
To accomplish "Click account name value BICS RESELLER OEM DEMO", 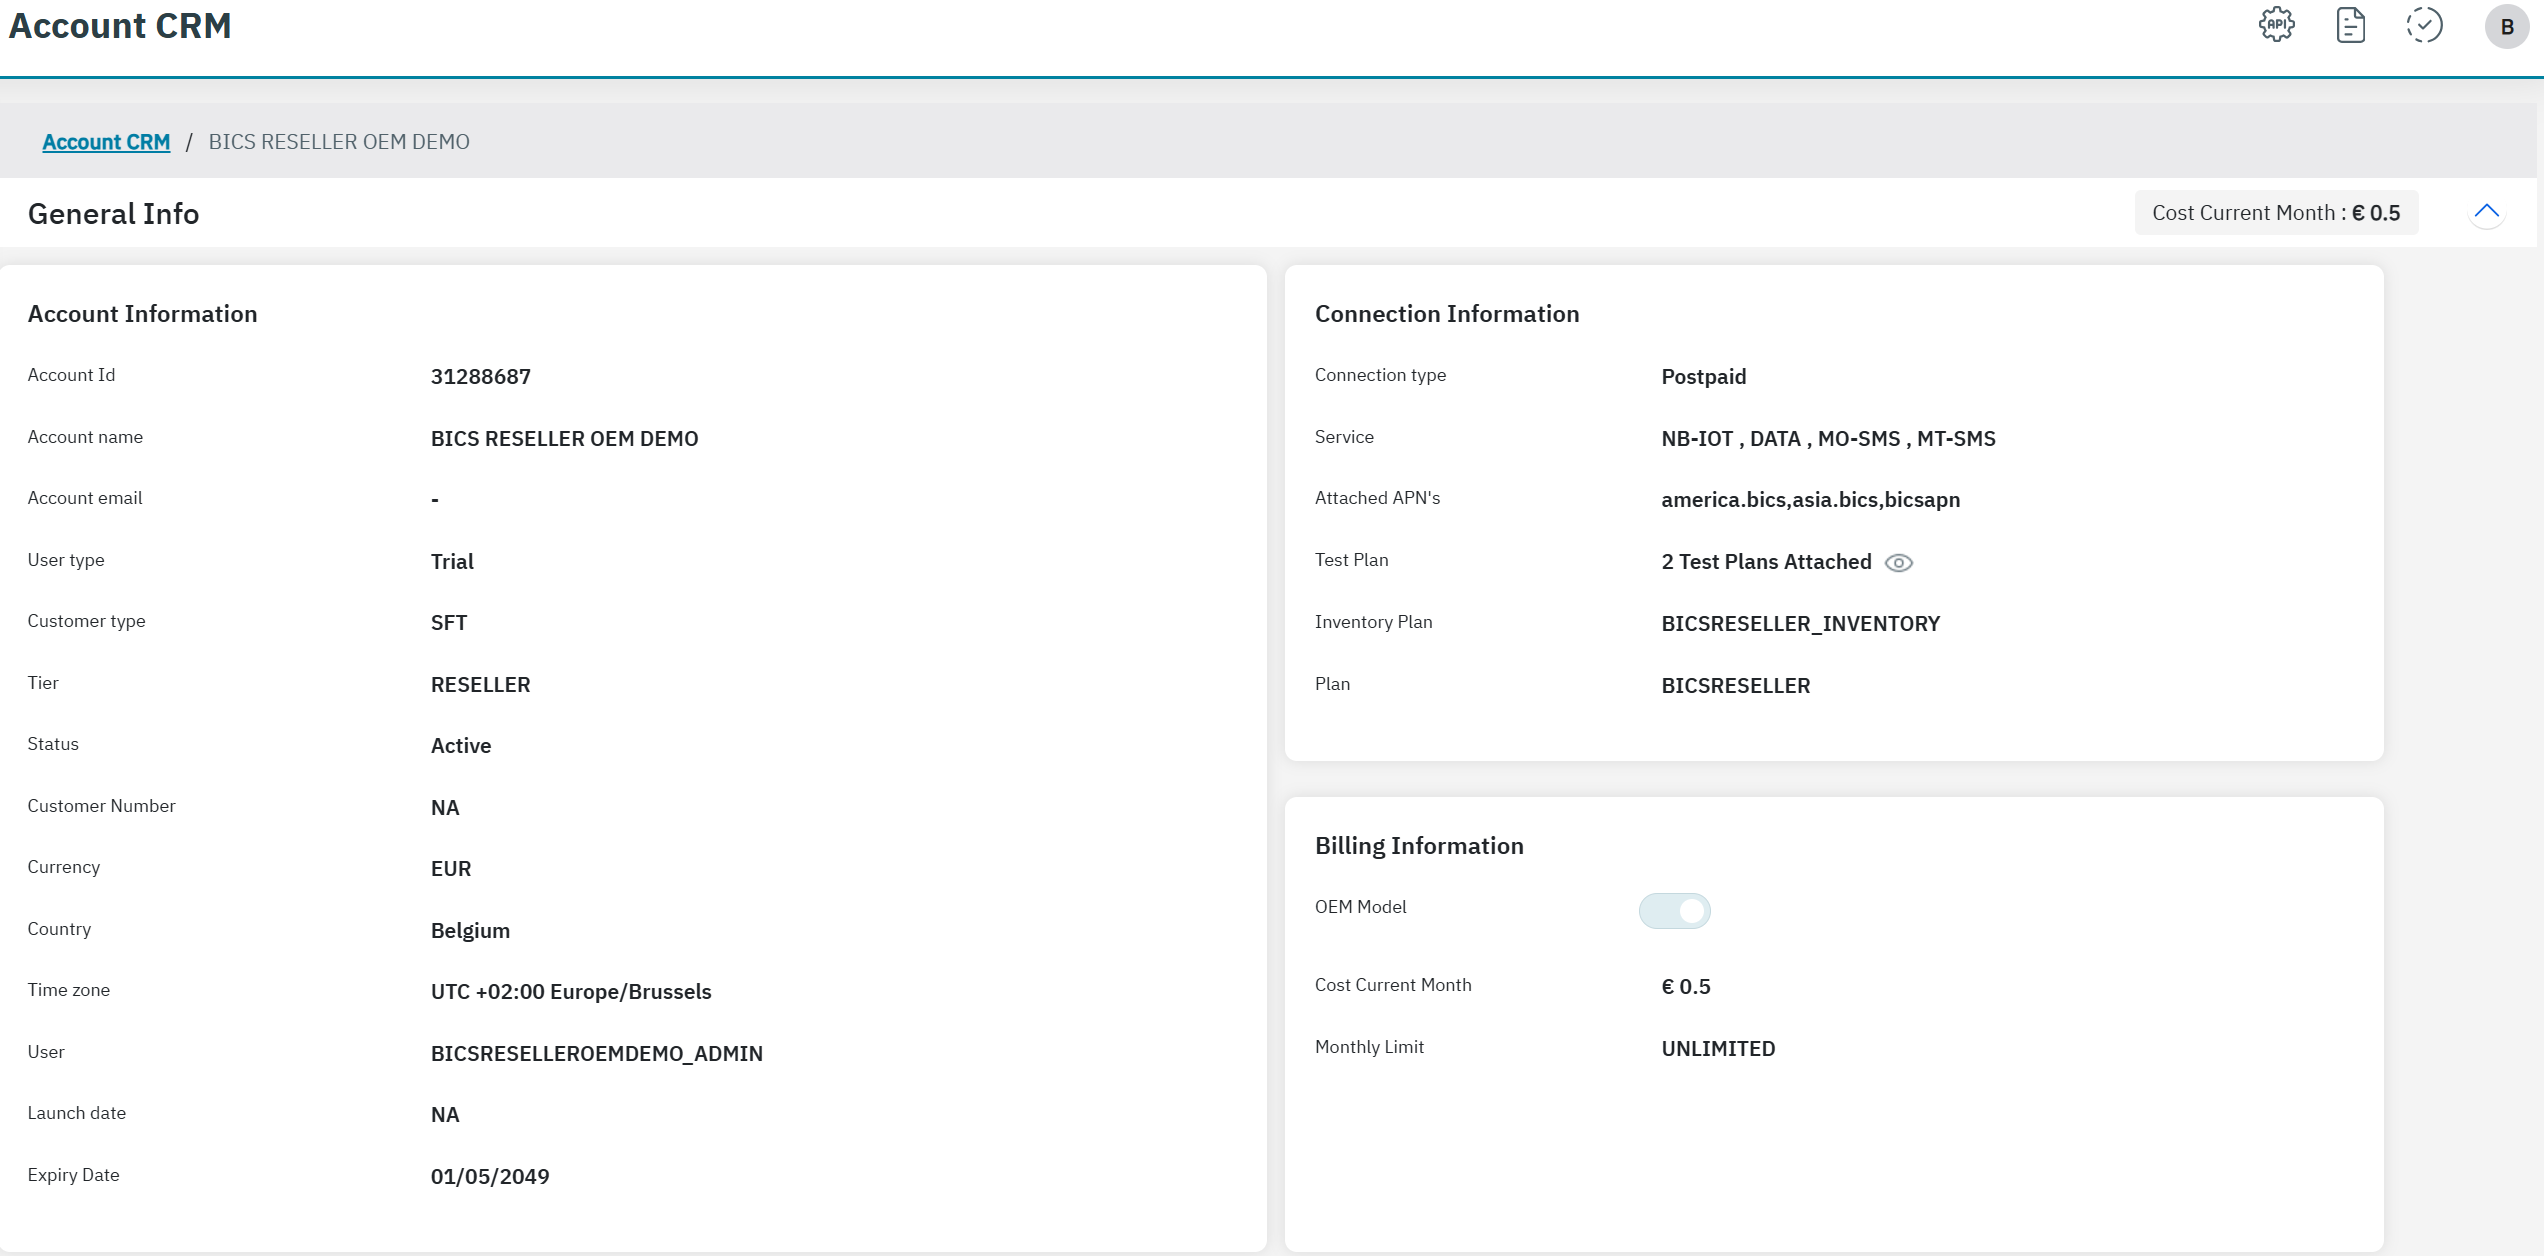I will pyautogui.click(x=564, y=439).
